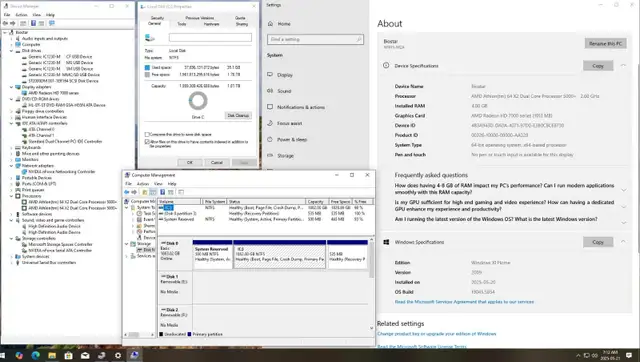Toggle Allow files to have contents indexed checkbox

pos(147,142)
